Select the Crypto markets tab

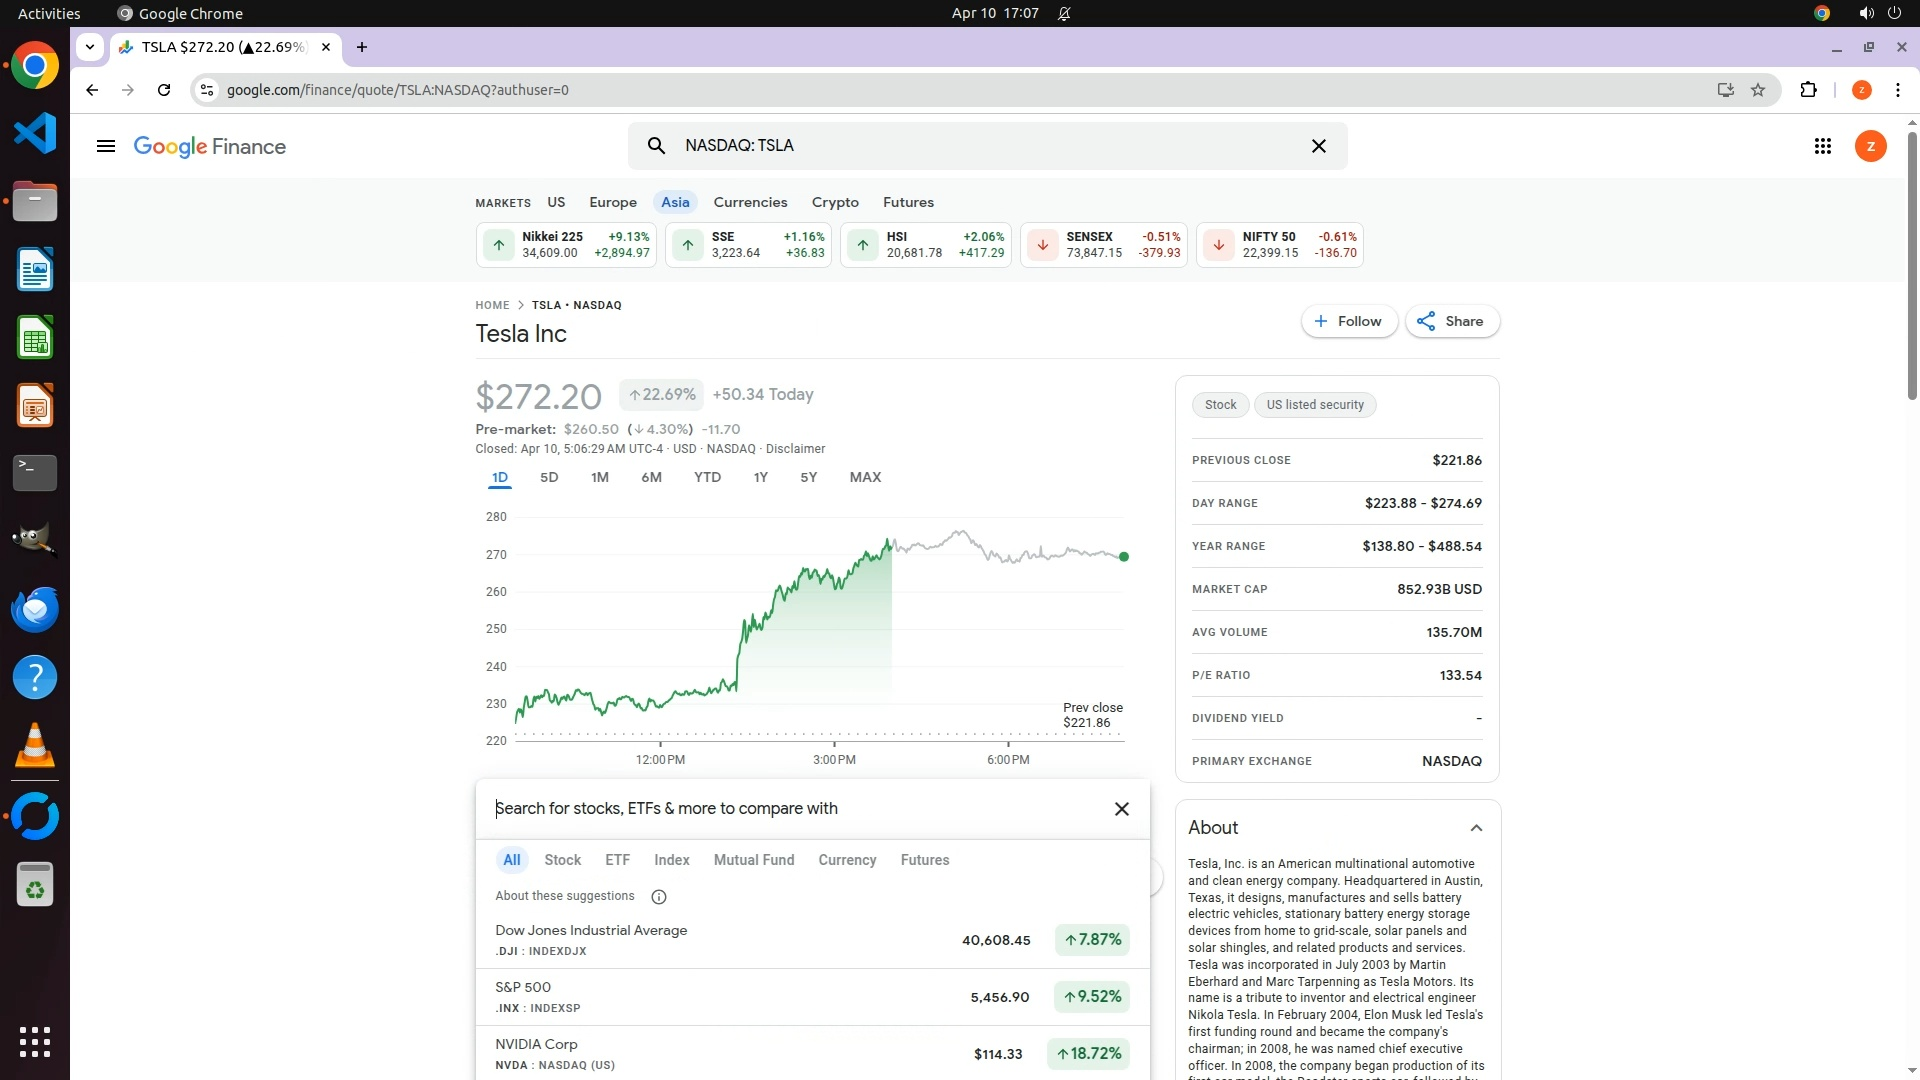pos(835,202)
